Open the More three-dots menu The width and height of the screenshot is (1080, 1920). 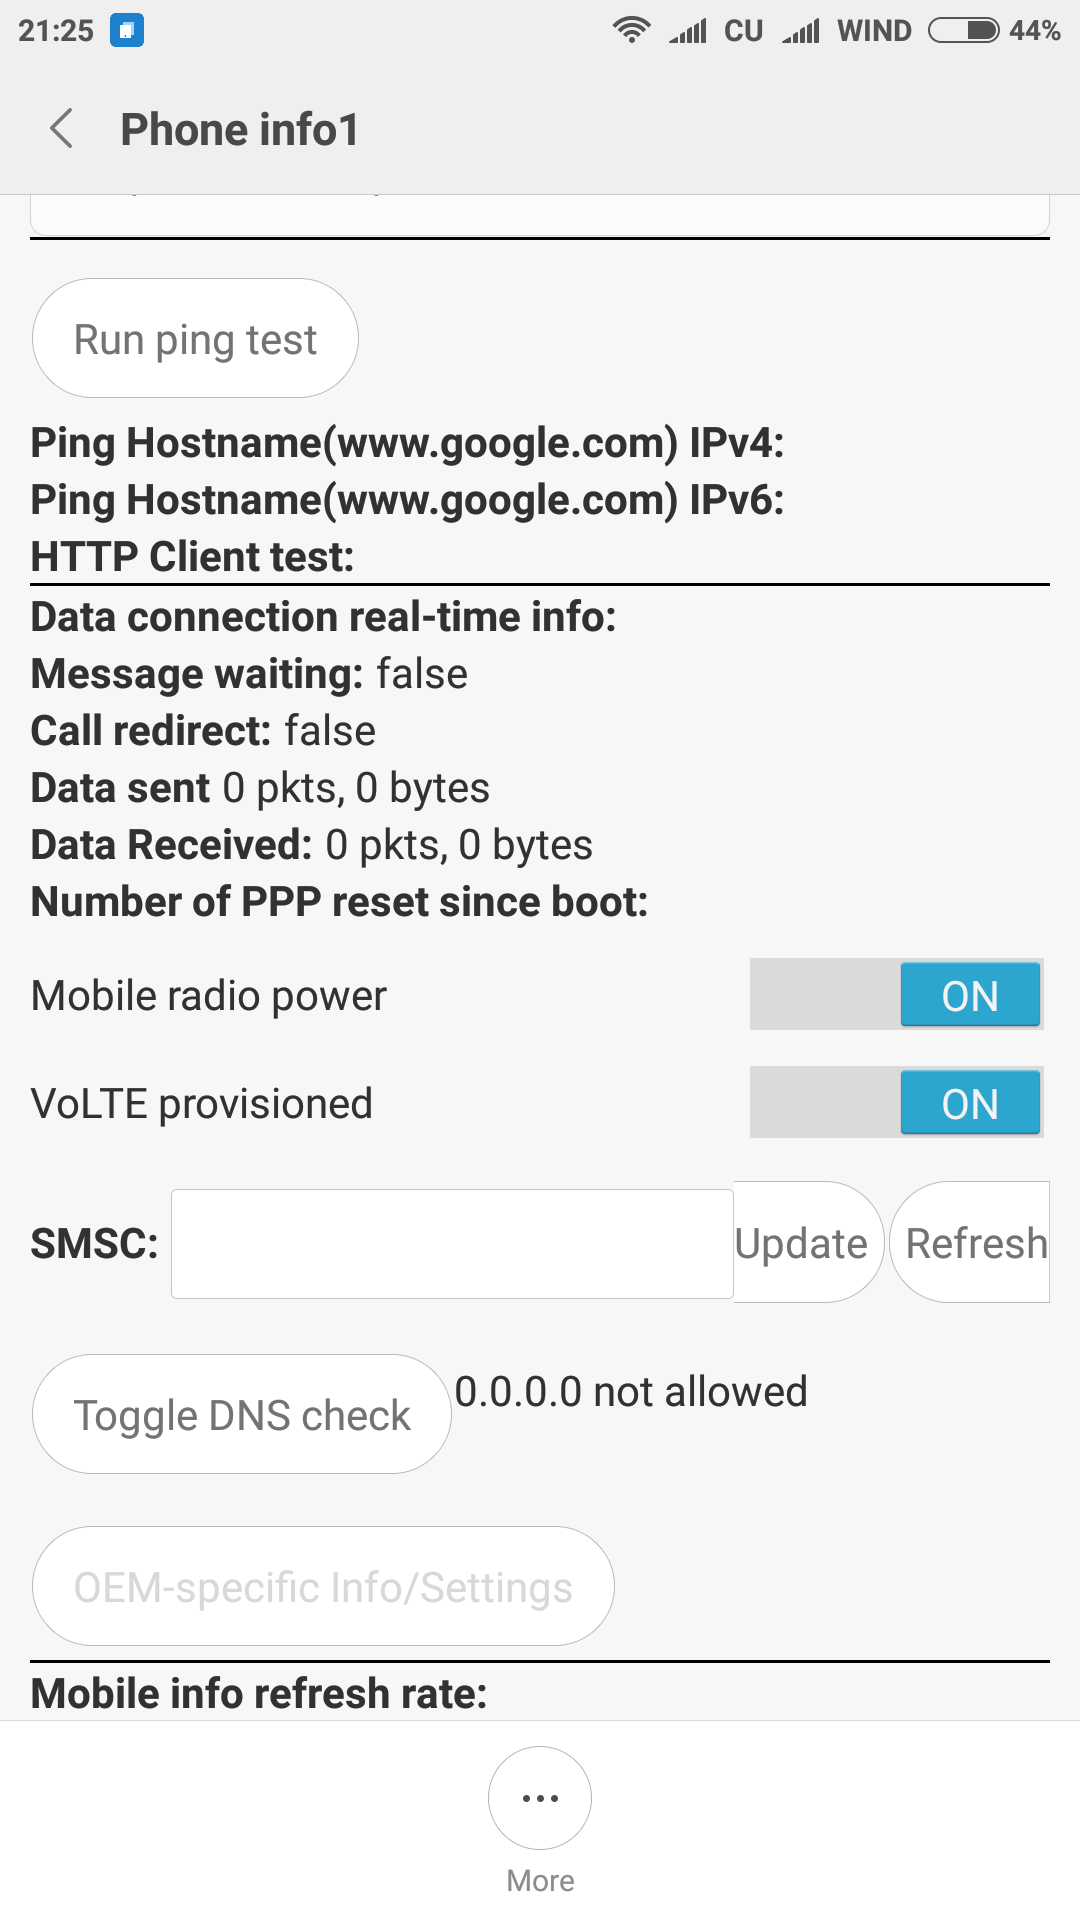click(540, 1798)
